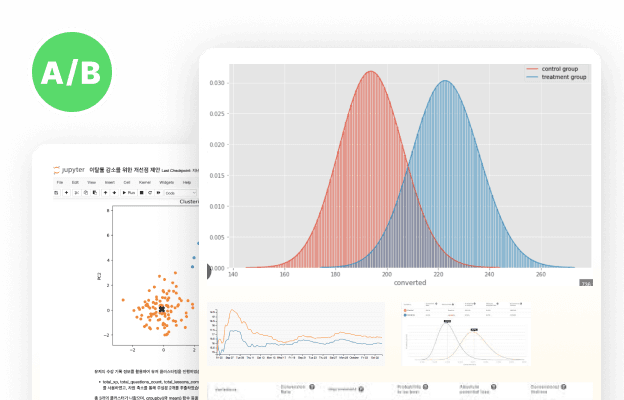Open the Insert menu in Jupyter
This screenshot has width=624, height=400.
pyautogui.click(x=109, y=182)
